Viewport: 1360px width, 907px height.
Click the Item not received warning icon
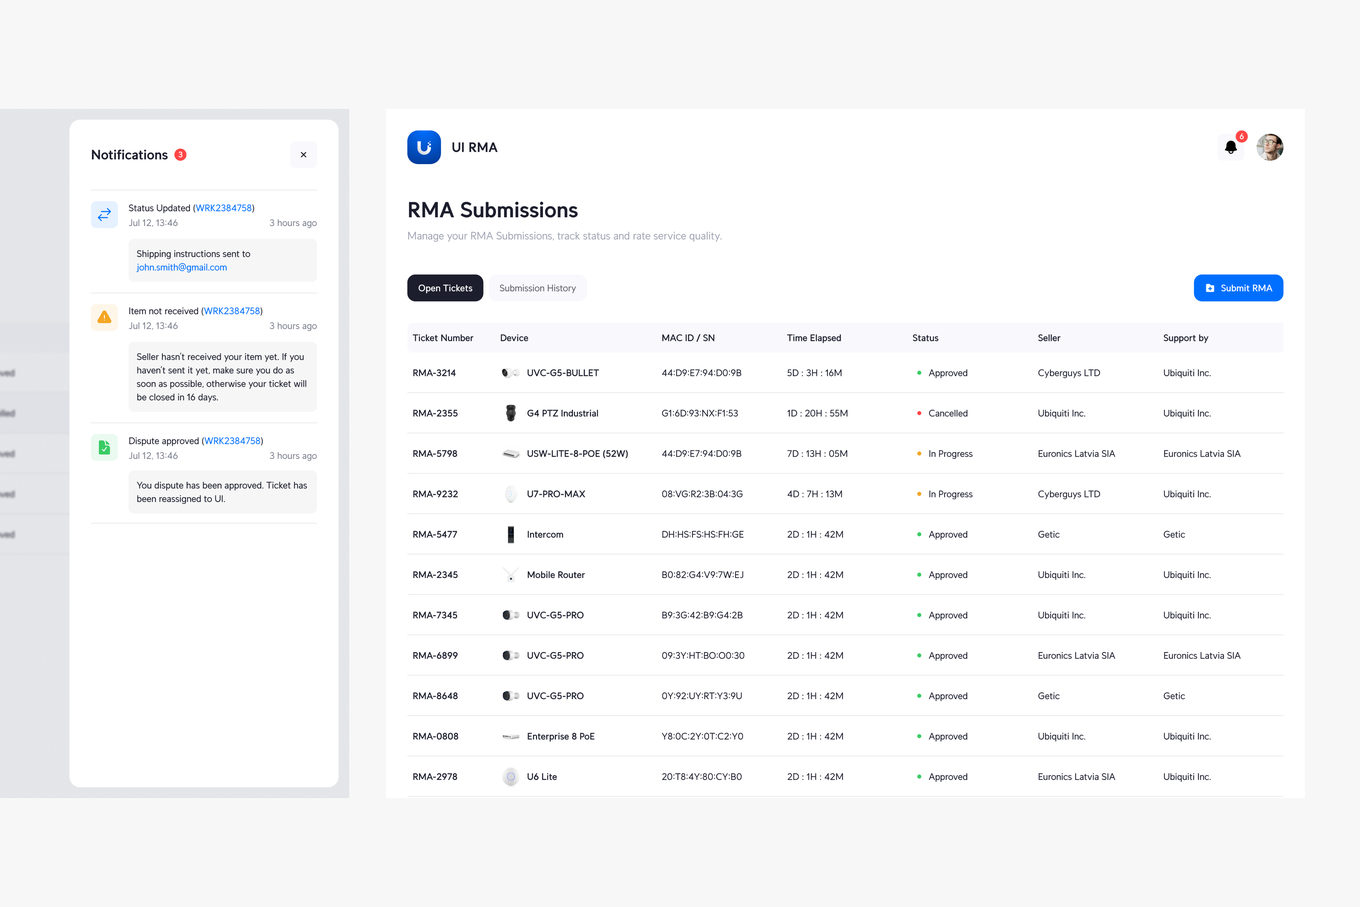coord(104,317)
